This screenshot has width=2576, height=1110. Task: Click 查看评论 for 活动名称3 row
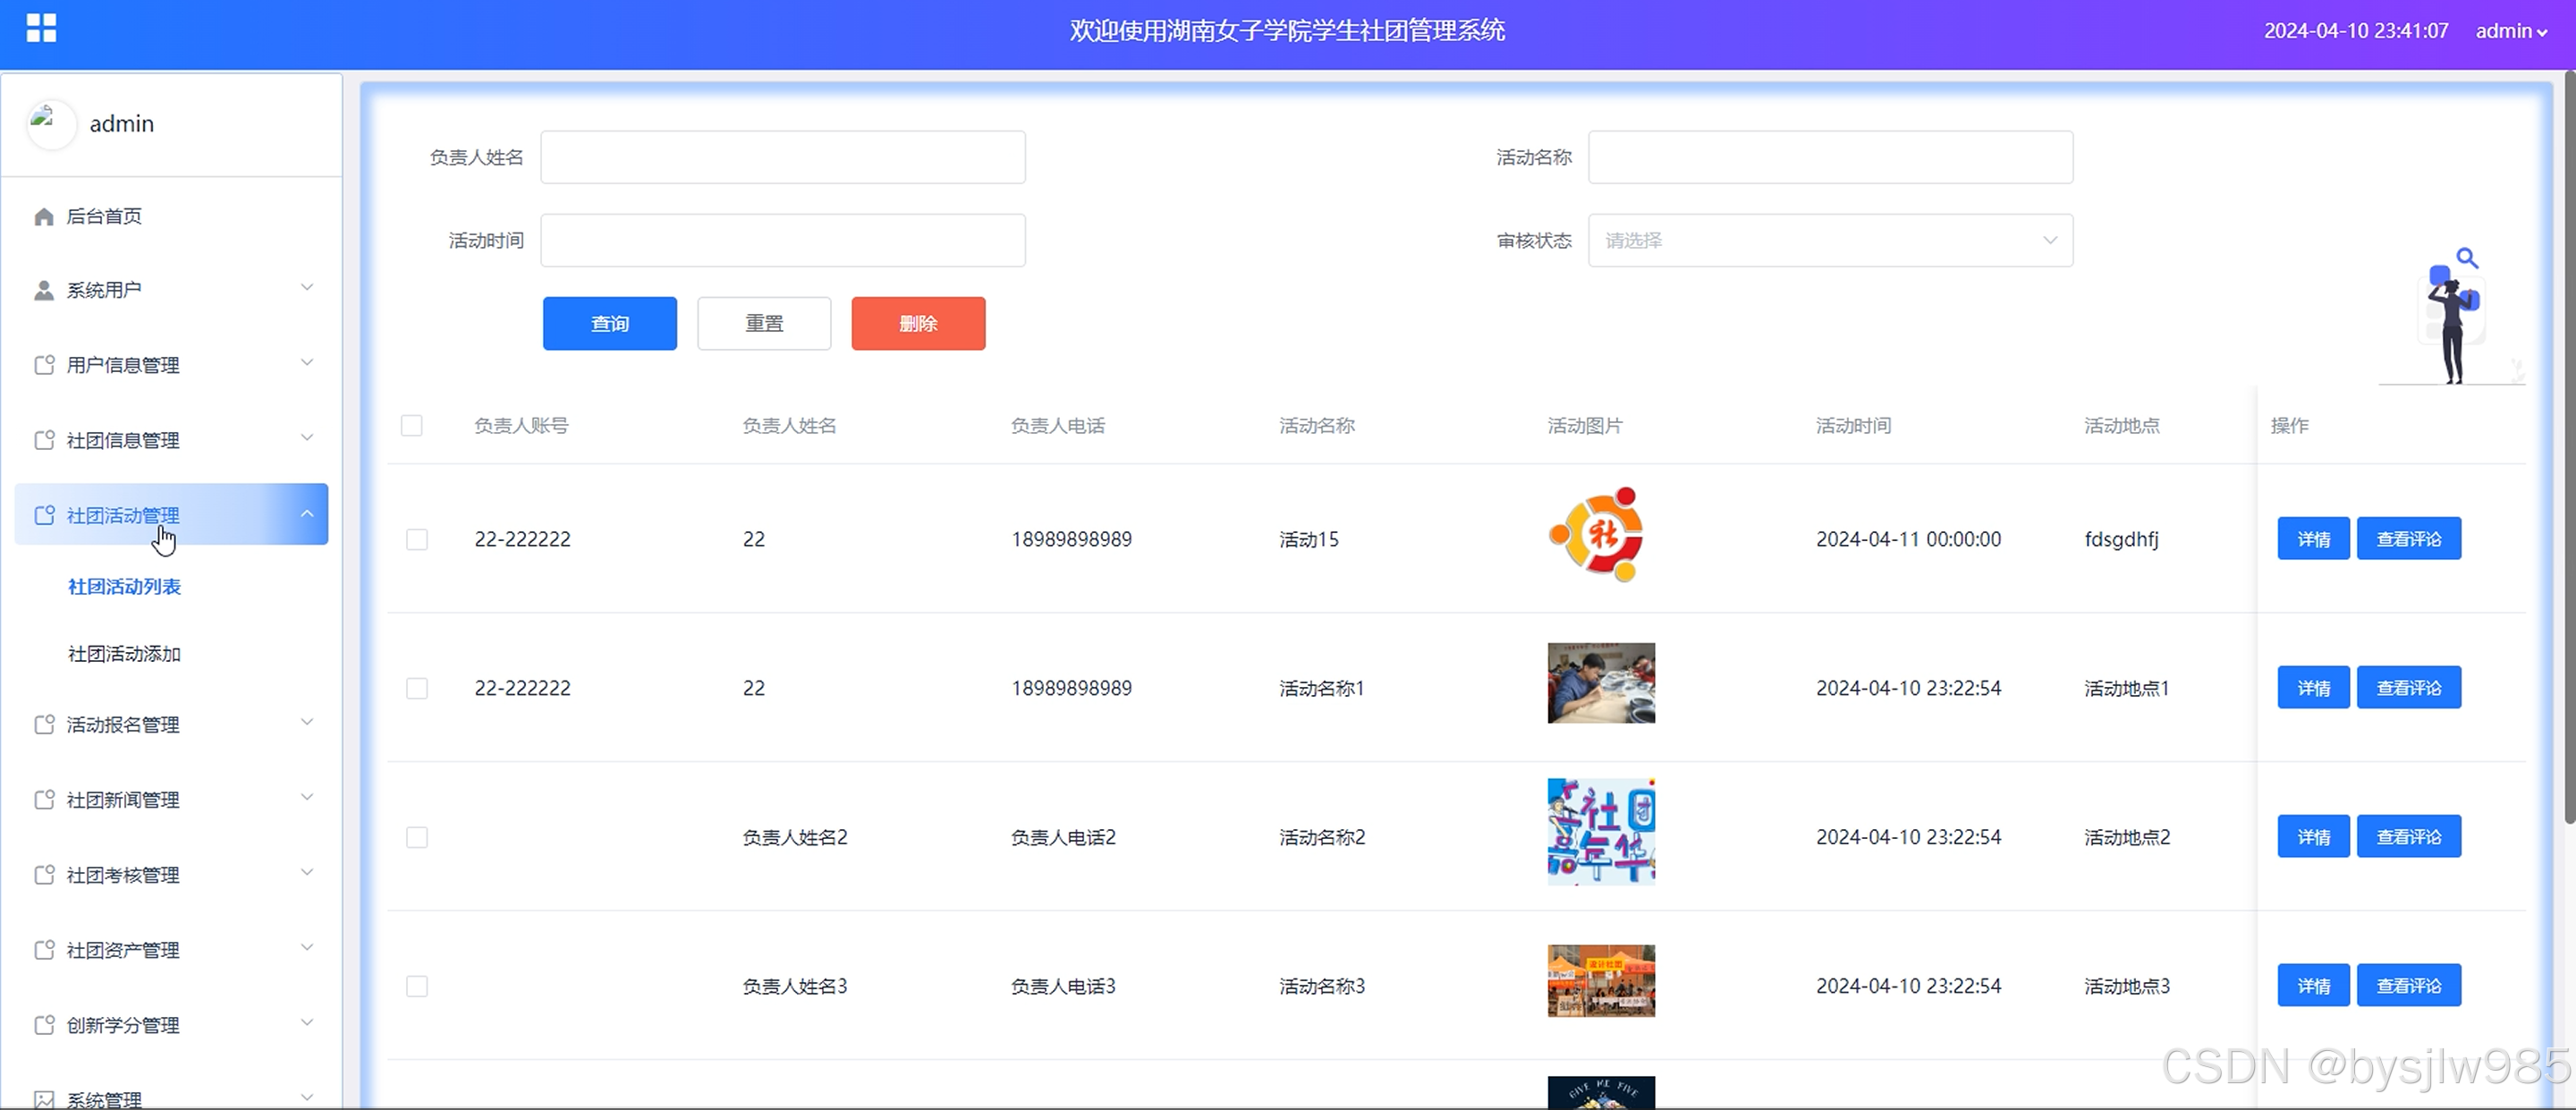tap(2408, 986)
